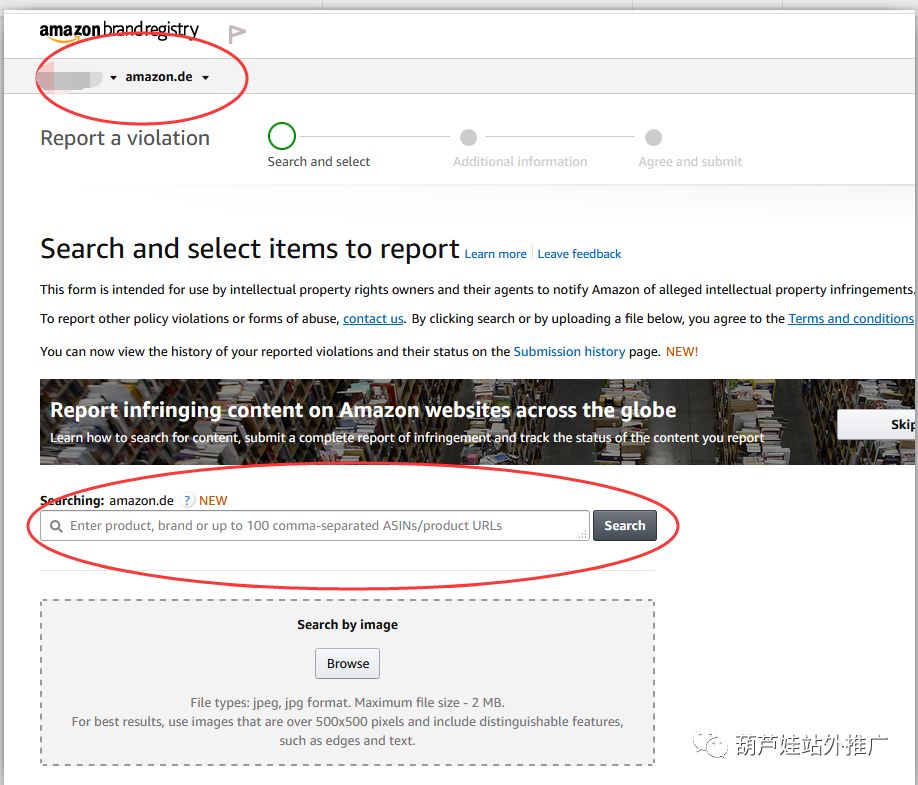The height and width of the screenshot is (785, 918).
Task: Select the Search and select step circle
Action: tap(282, 136)
